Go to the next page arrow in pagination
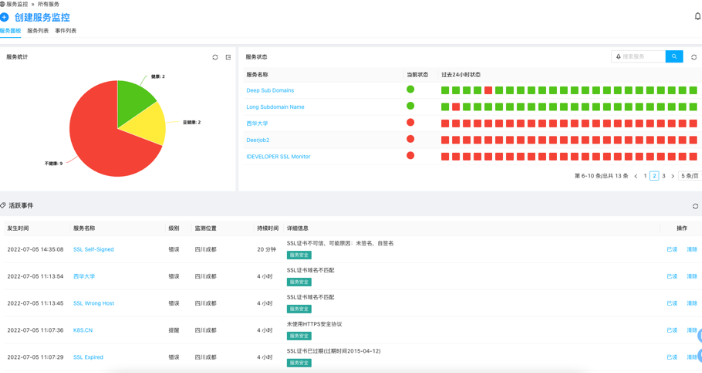This screenshot has height=373, width=702. tap(672, 176)
